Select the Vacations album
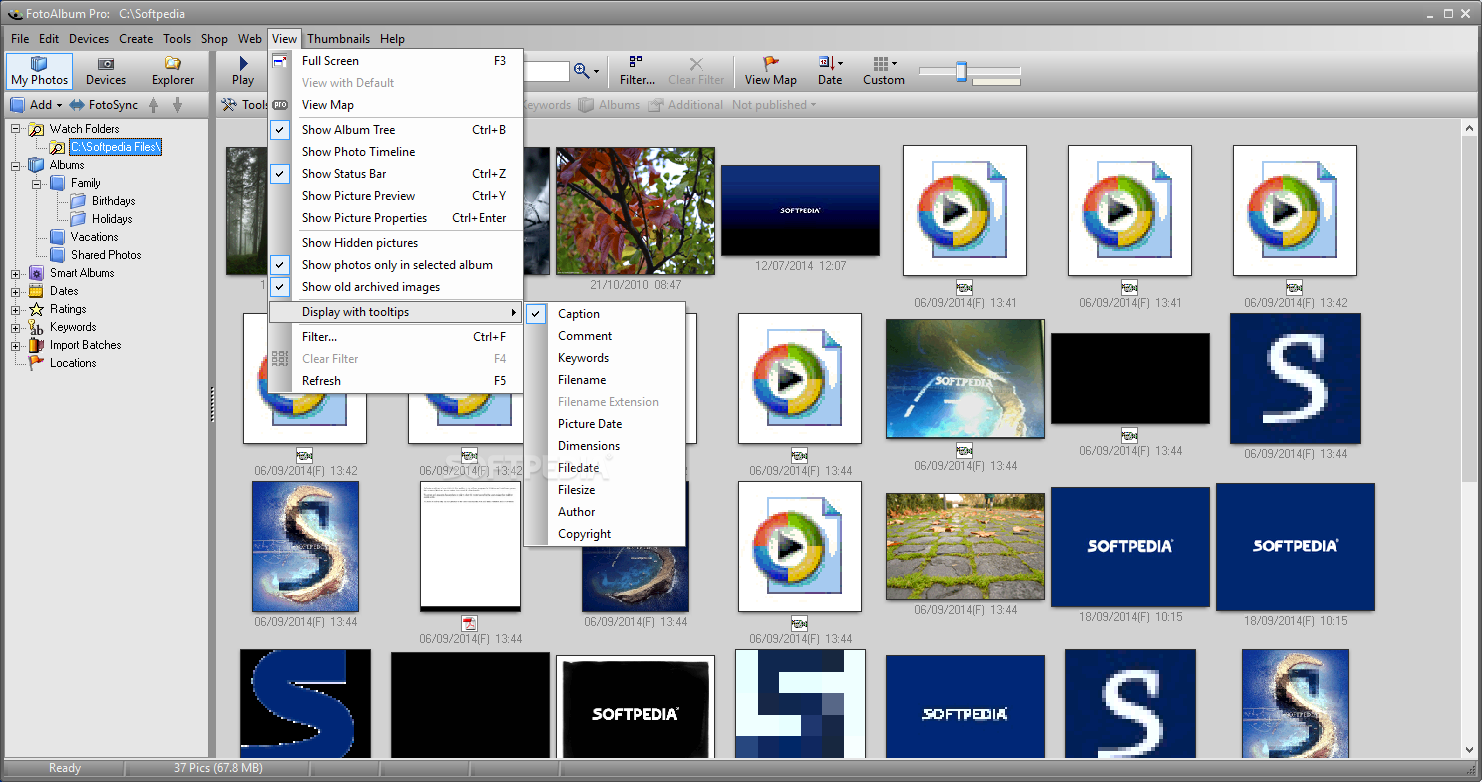Viewport: 1482px width, 782px height. tap(94, 237)
